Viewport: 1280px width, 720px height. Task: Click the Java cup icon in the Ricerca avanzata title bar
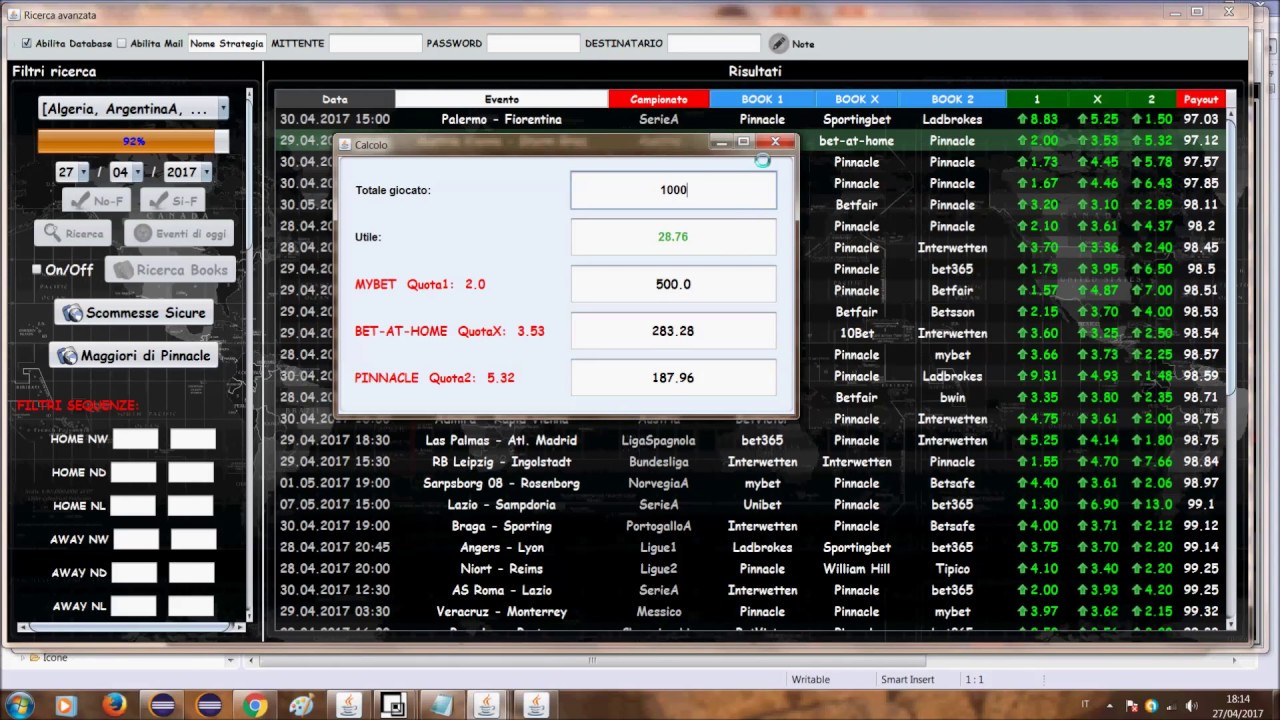tap(13, 15)
